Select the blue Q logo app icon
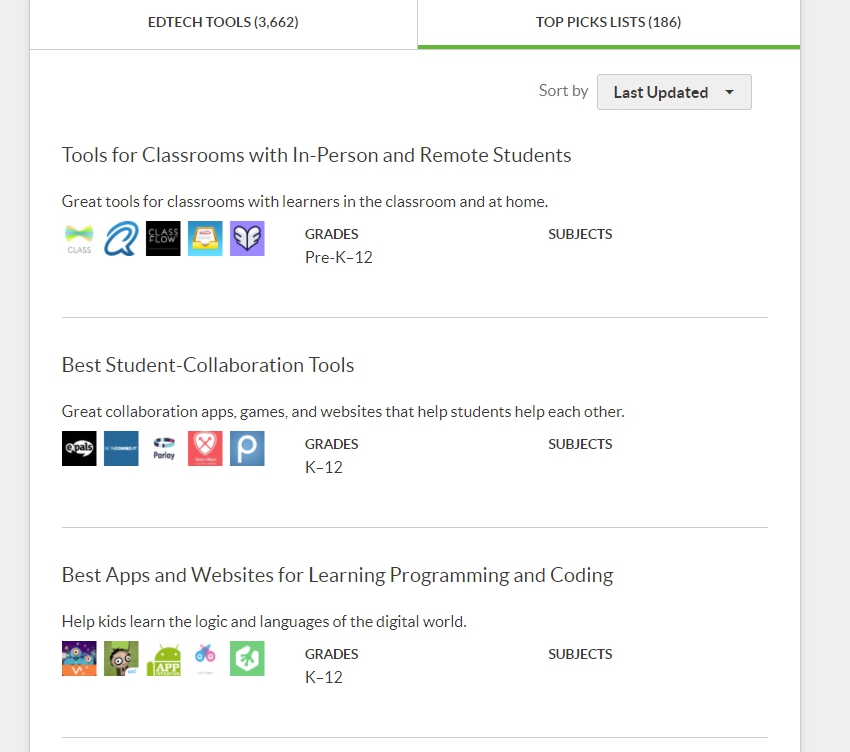Image resolution: width=850 pixels, height=752 pixels. 121,239
